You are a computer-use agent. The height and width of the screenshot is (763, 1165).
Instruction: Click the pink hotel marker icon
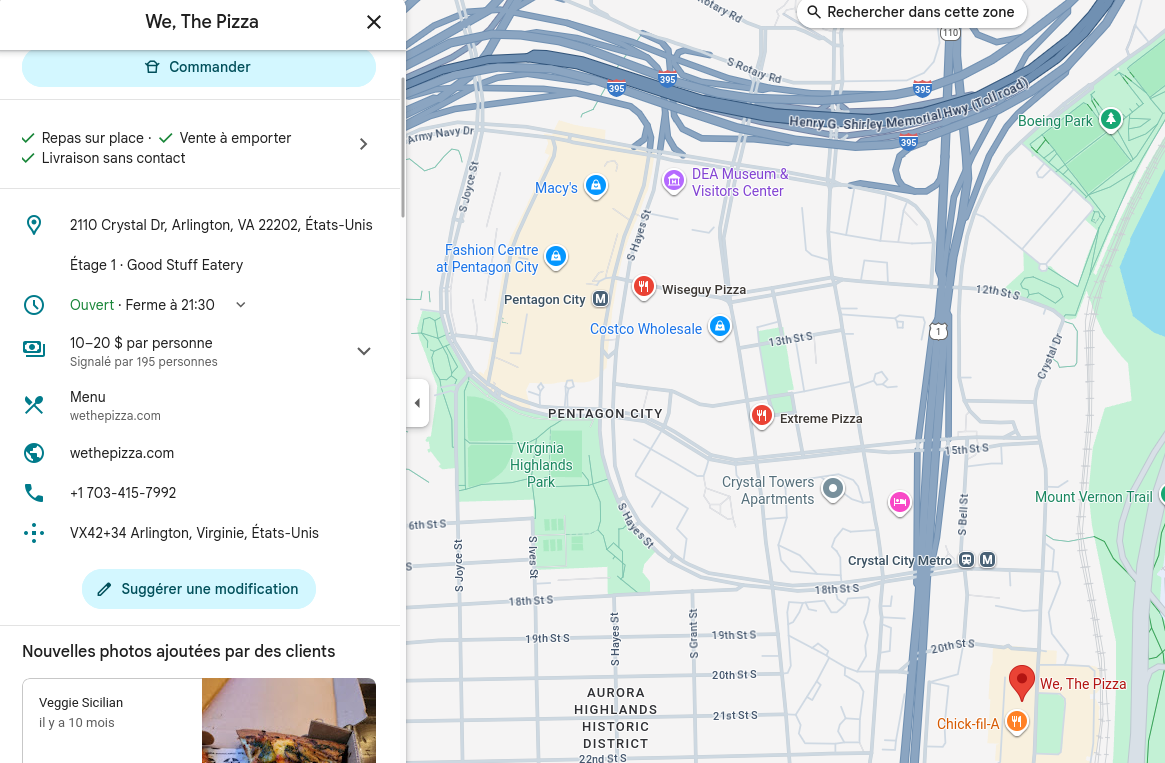[x=900, y=503]
